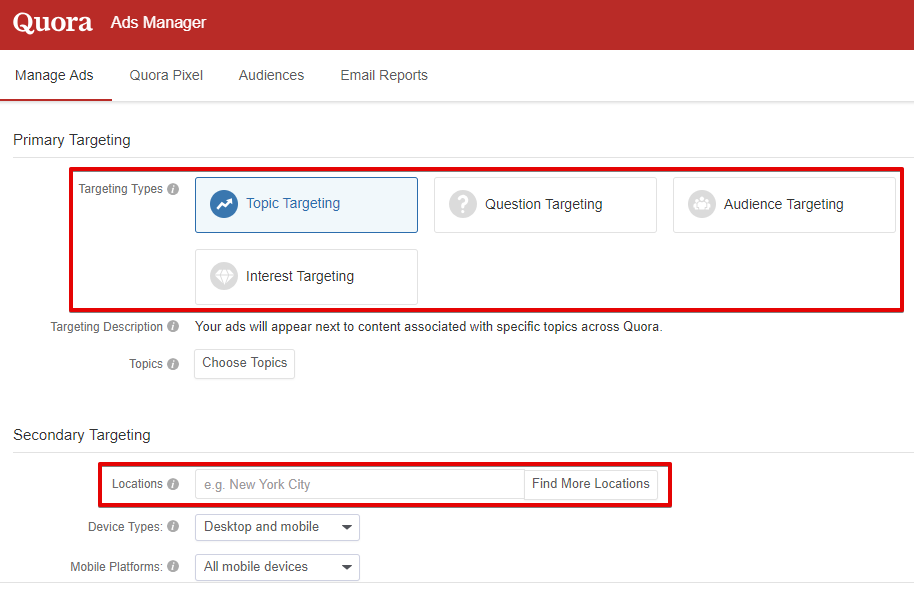Click the Quora logo
The width and height of the screenshot is (914, 602).
[52, 23]
